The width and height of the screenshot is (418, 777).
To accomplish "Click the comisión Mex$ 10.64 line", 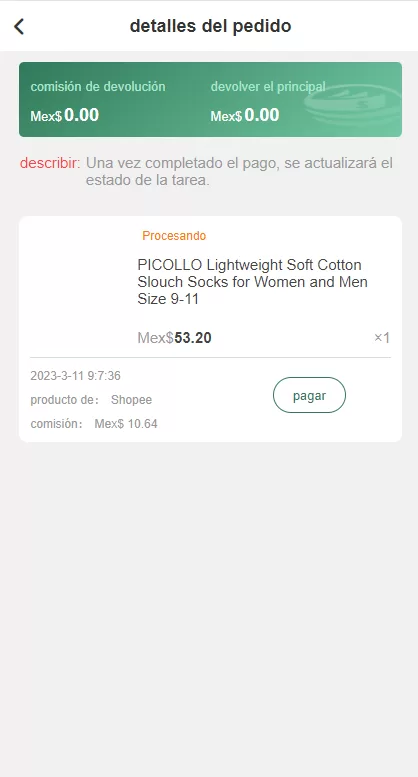I will coord(94,424).
